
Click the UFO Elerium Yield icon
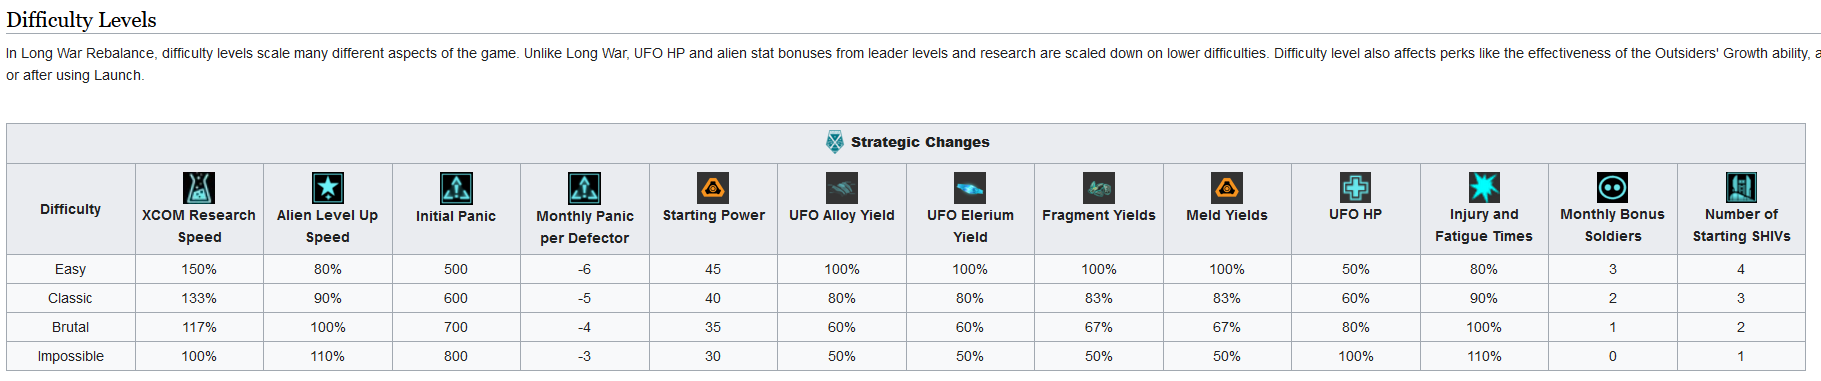(970, 188)
